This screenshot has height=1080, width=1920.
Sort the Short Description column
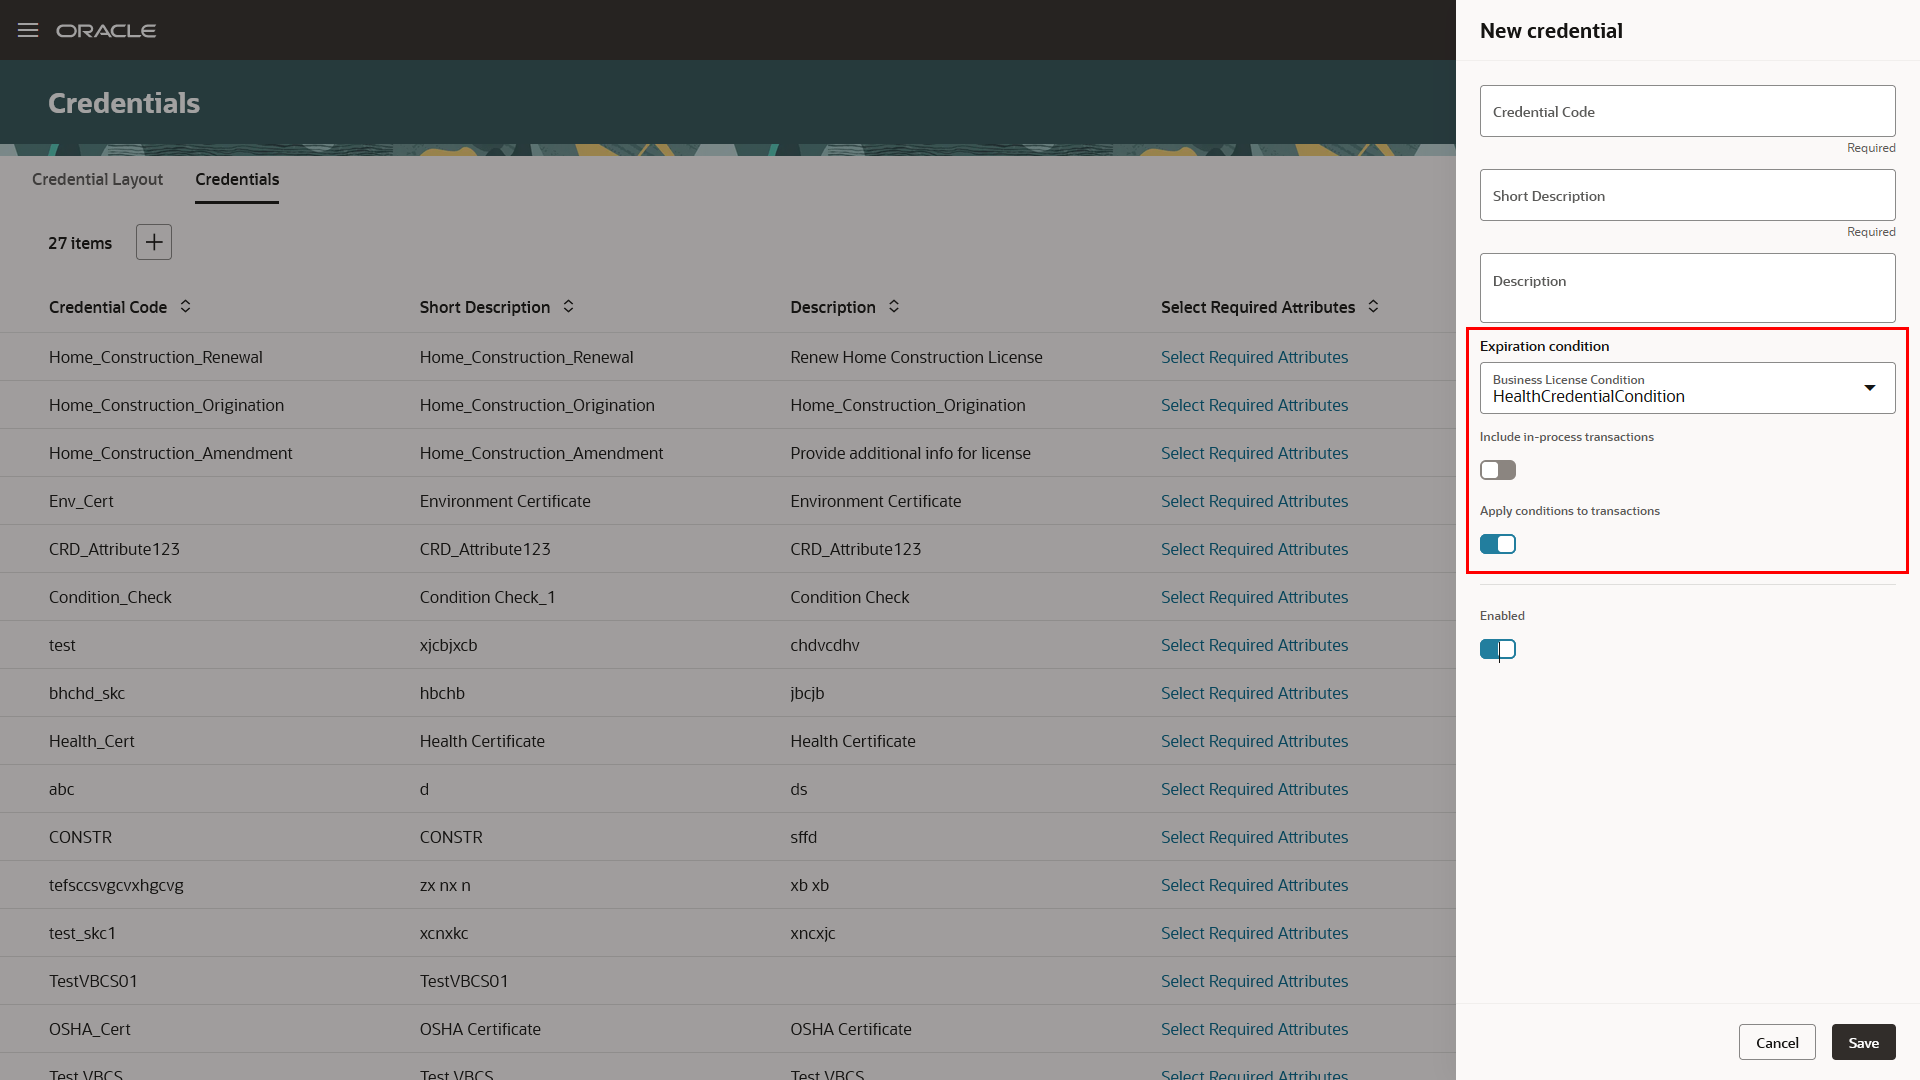(568, 307)
